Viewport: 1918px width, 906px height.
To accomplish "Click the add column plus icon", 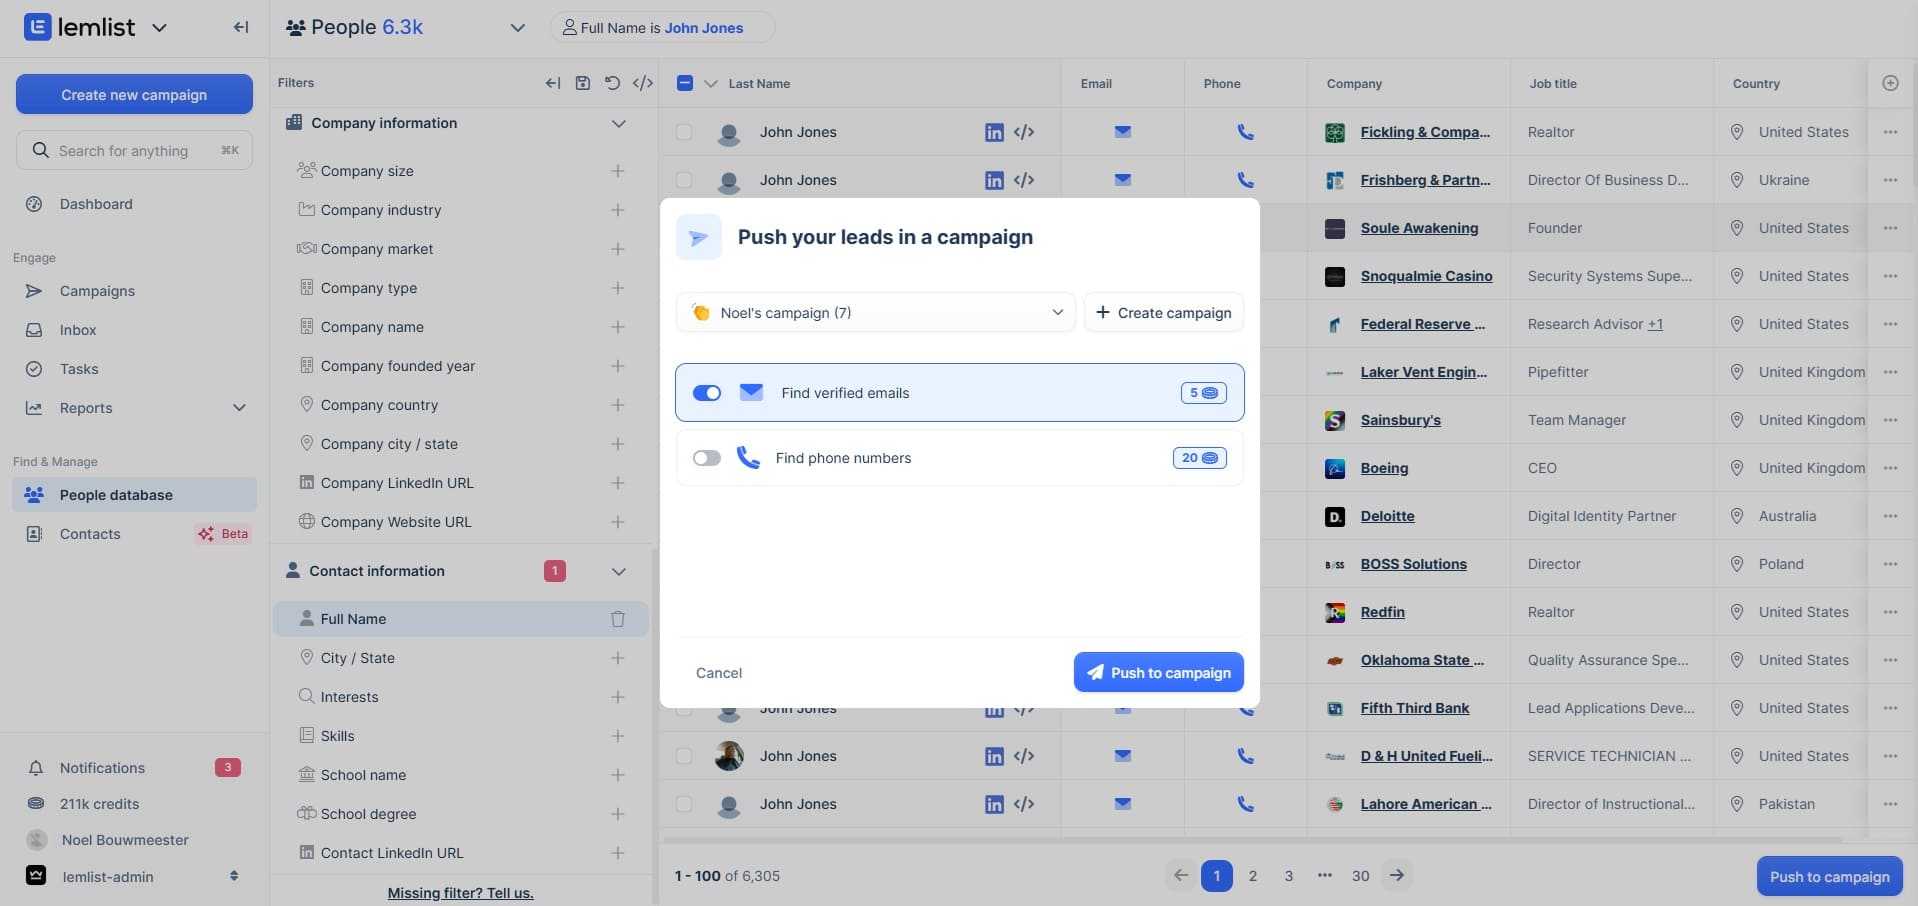I will click(1890, 83).
